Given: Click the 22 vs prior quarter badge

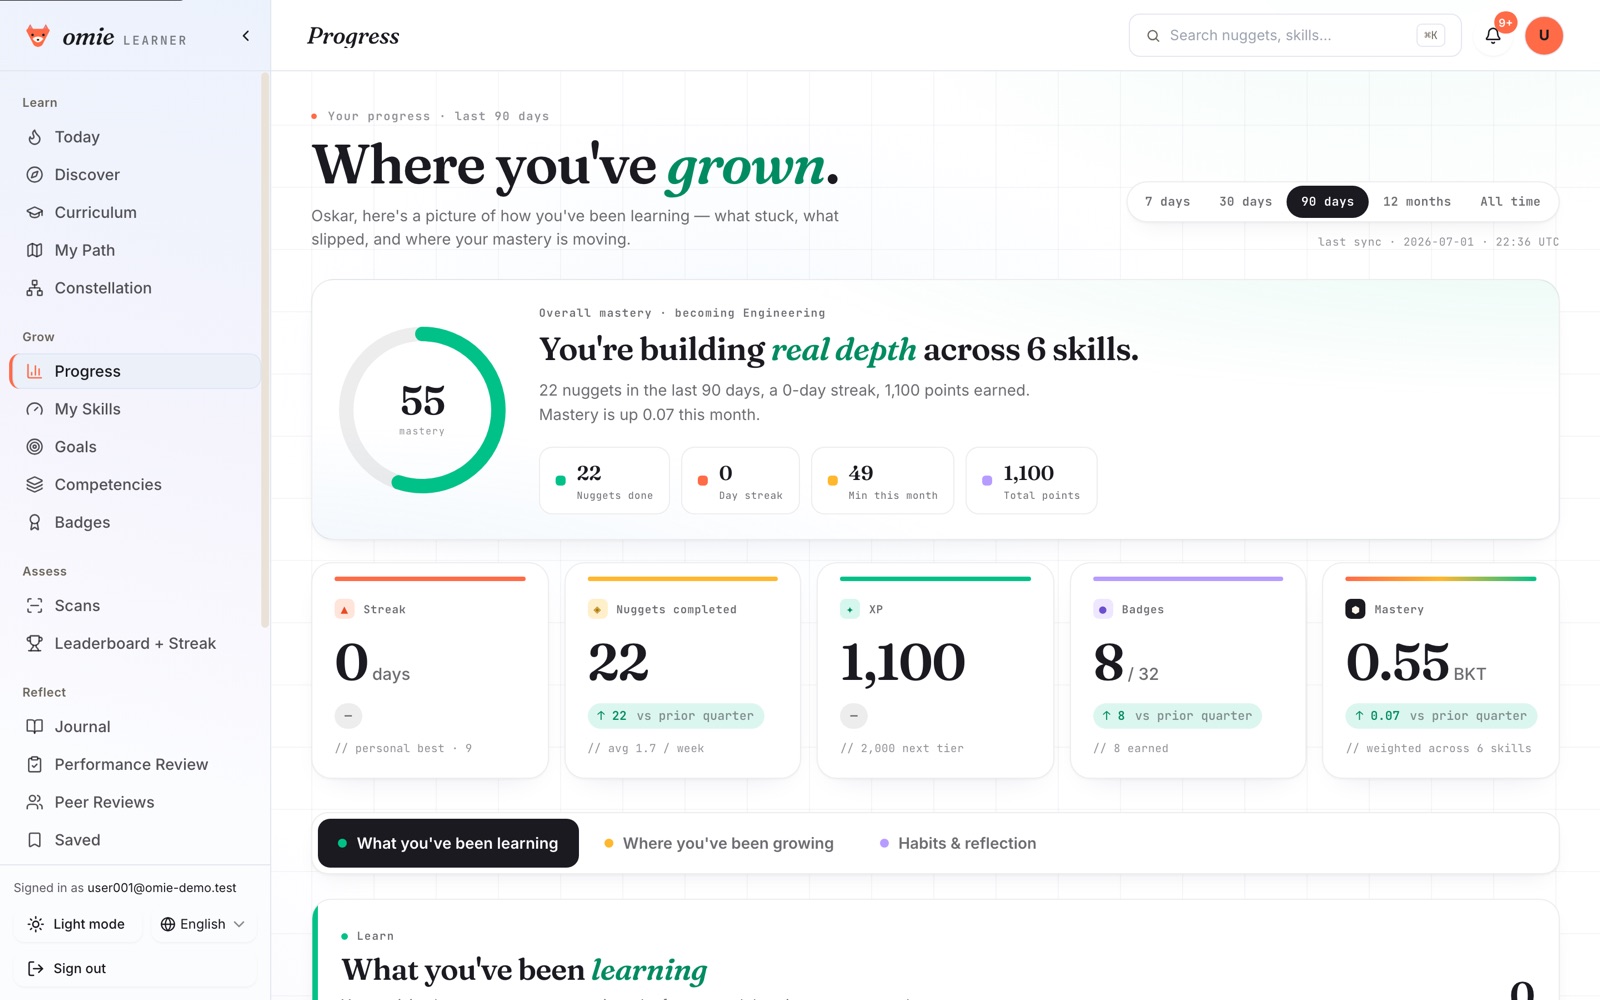Looking at the screenshot, I should [676, 716].
